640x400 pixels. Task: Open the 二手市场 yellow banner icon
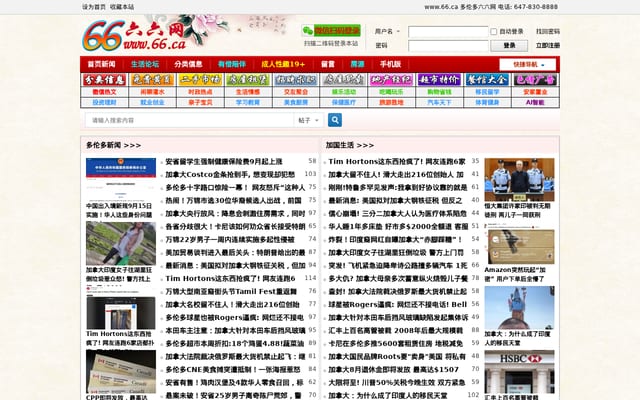[200, 80]
